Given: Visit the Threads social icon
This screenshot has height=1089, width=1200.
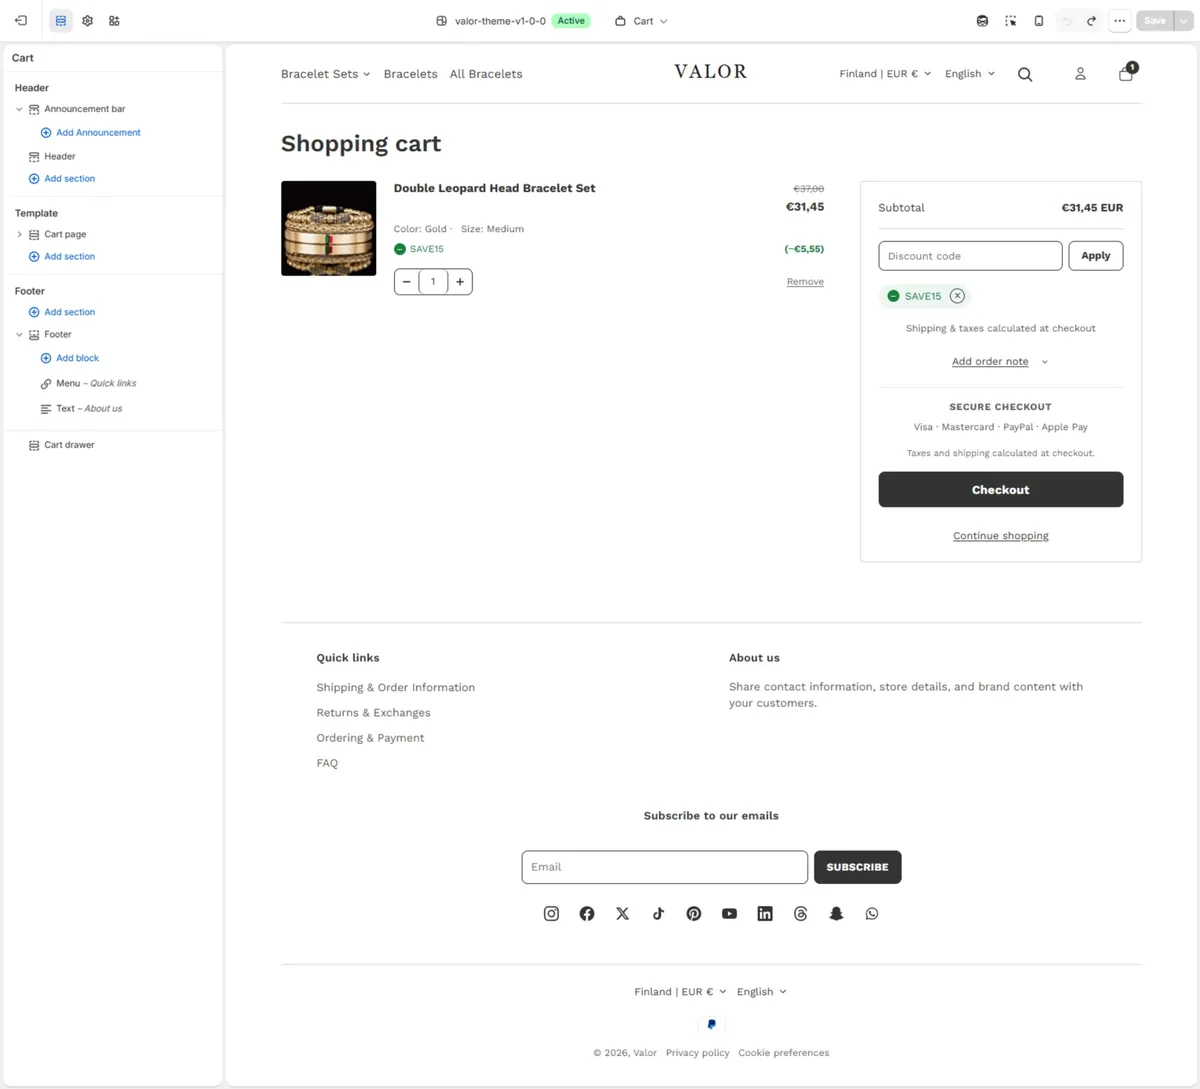Looking at the screenshot, I should click(801, 914).
